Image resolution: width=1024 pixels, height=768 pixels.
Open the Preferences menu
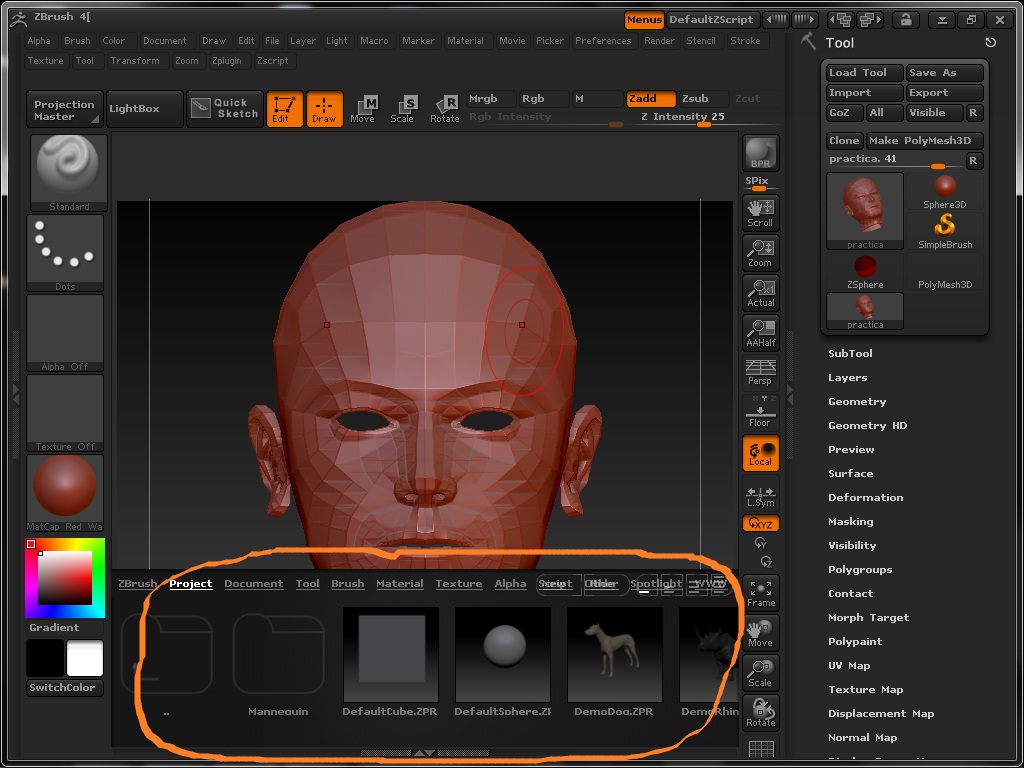click(x=603, y=40)
